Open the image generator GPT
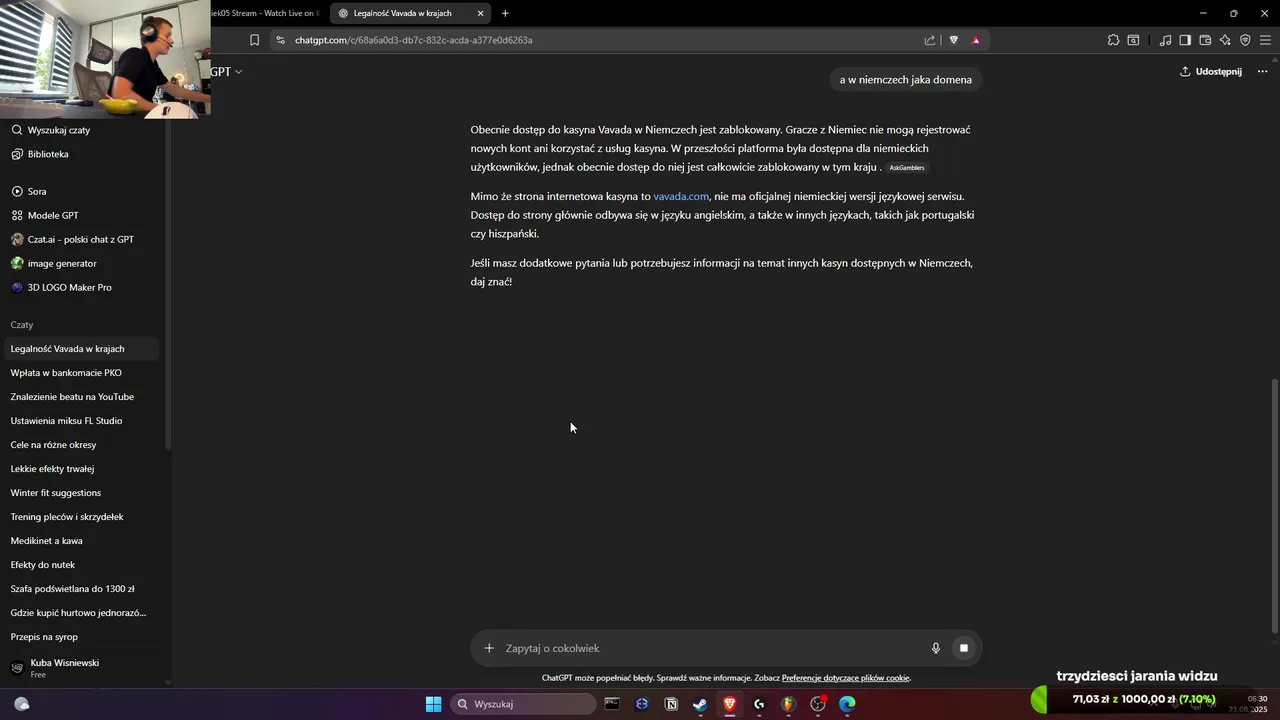 click(x=62, y=263)
